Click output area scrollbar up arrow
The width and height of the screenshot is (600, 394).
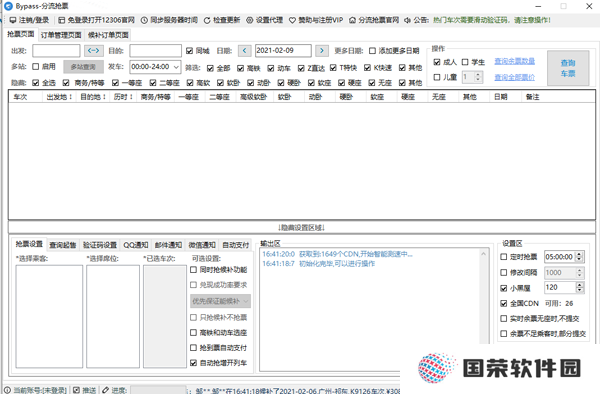pyautogui.click(x=483, y=254)
